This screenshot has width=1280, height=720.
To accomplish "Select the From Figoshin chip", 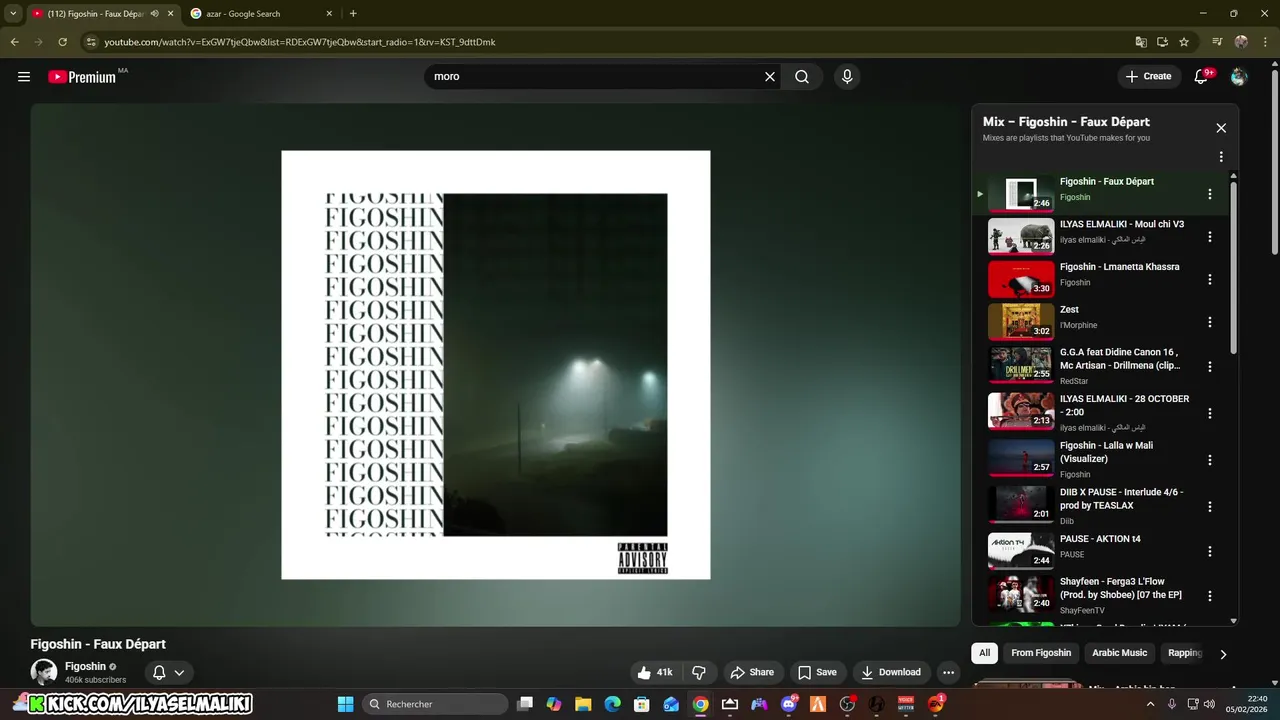I will pos(1041,653).
